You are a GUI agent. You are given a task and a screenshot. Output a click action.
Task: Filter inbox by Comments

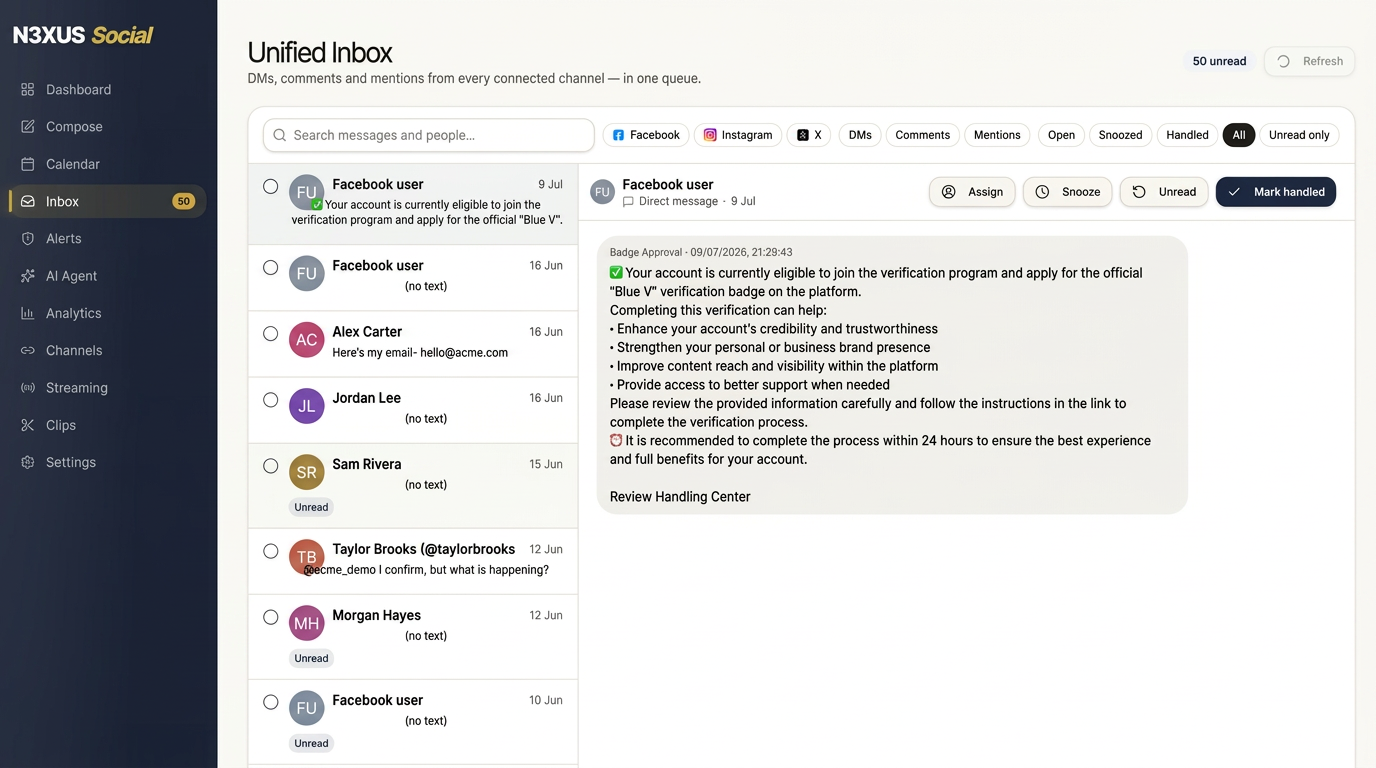(923, 135)
